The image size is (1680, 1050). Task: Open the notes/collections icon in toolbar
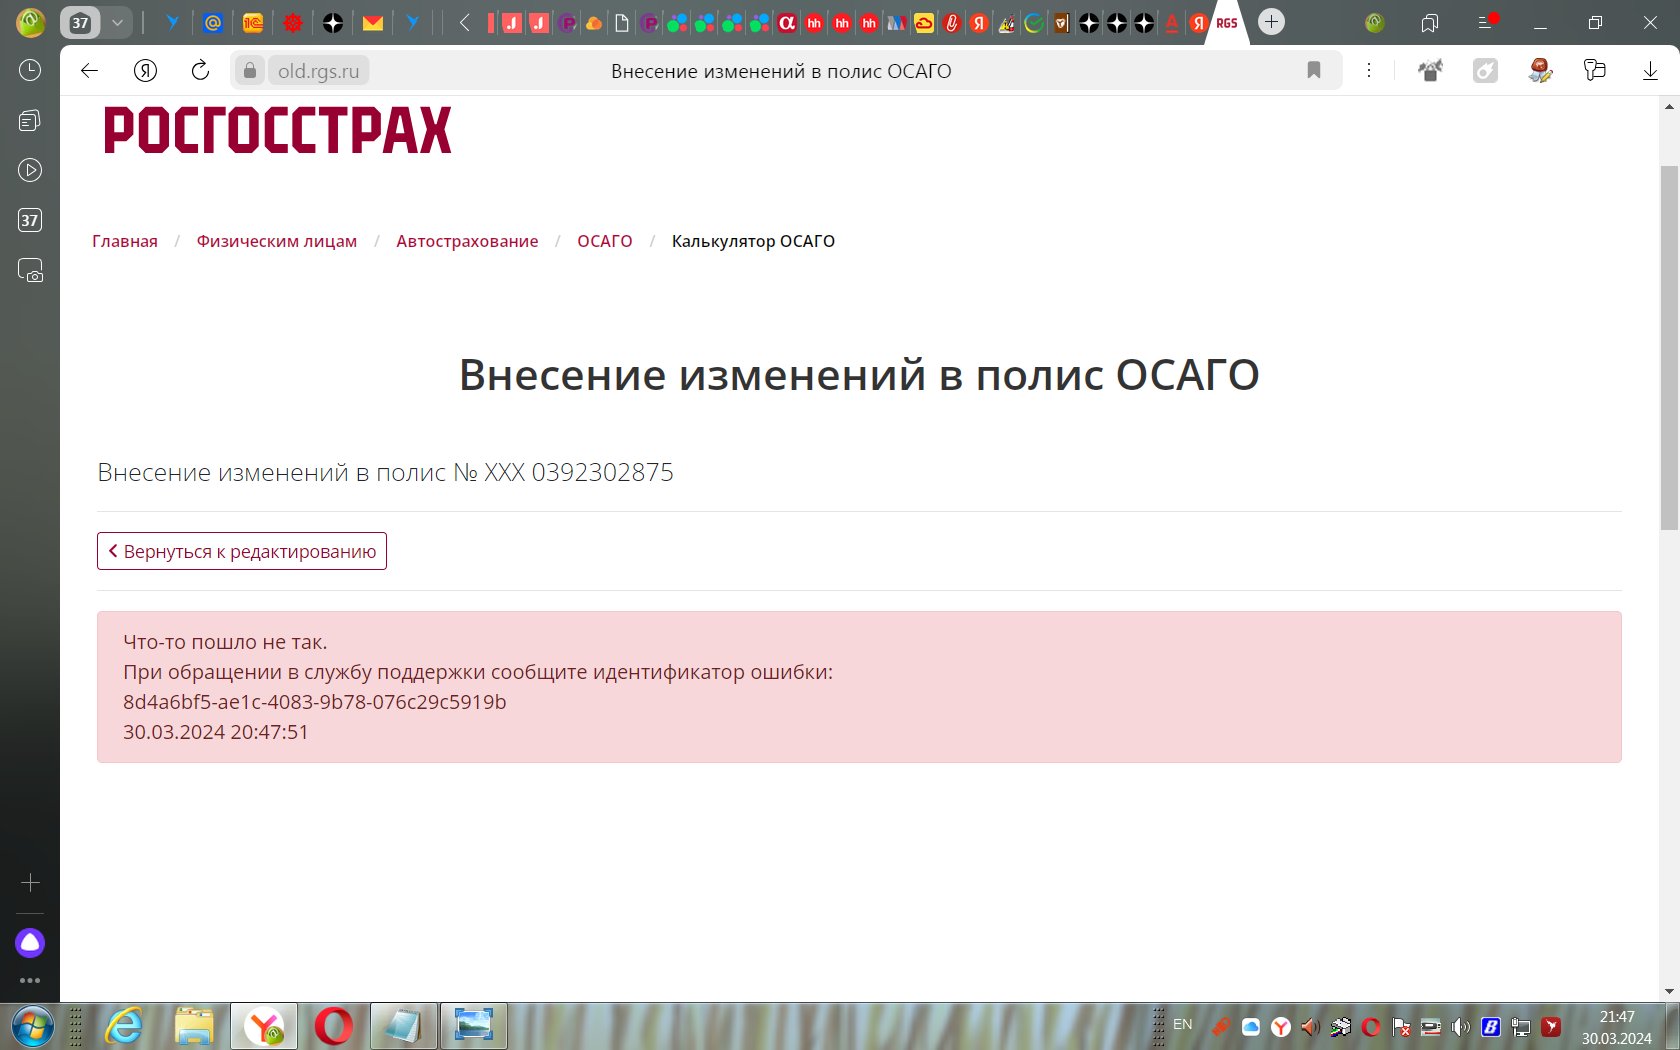1595,70
